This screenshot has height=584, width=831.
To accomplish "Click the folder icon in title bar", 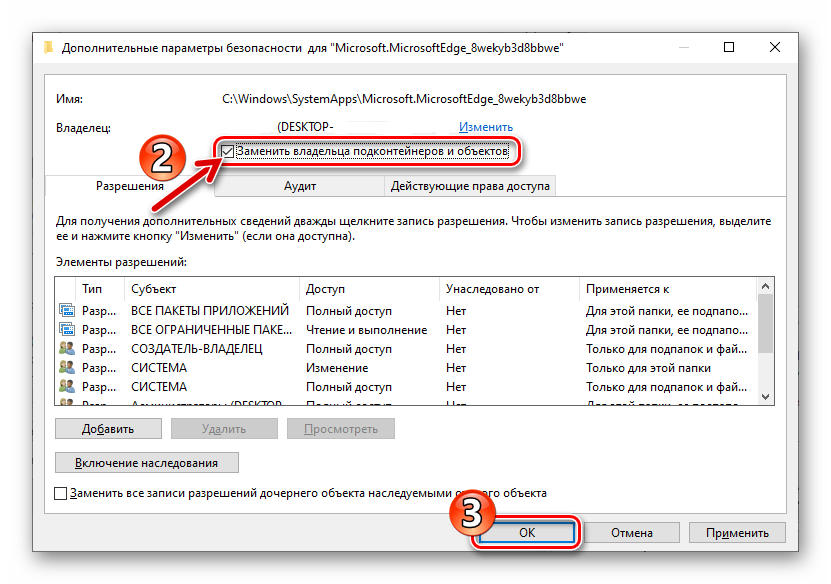I will tap(49, 47).
